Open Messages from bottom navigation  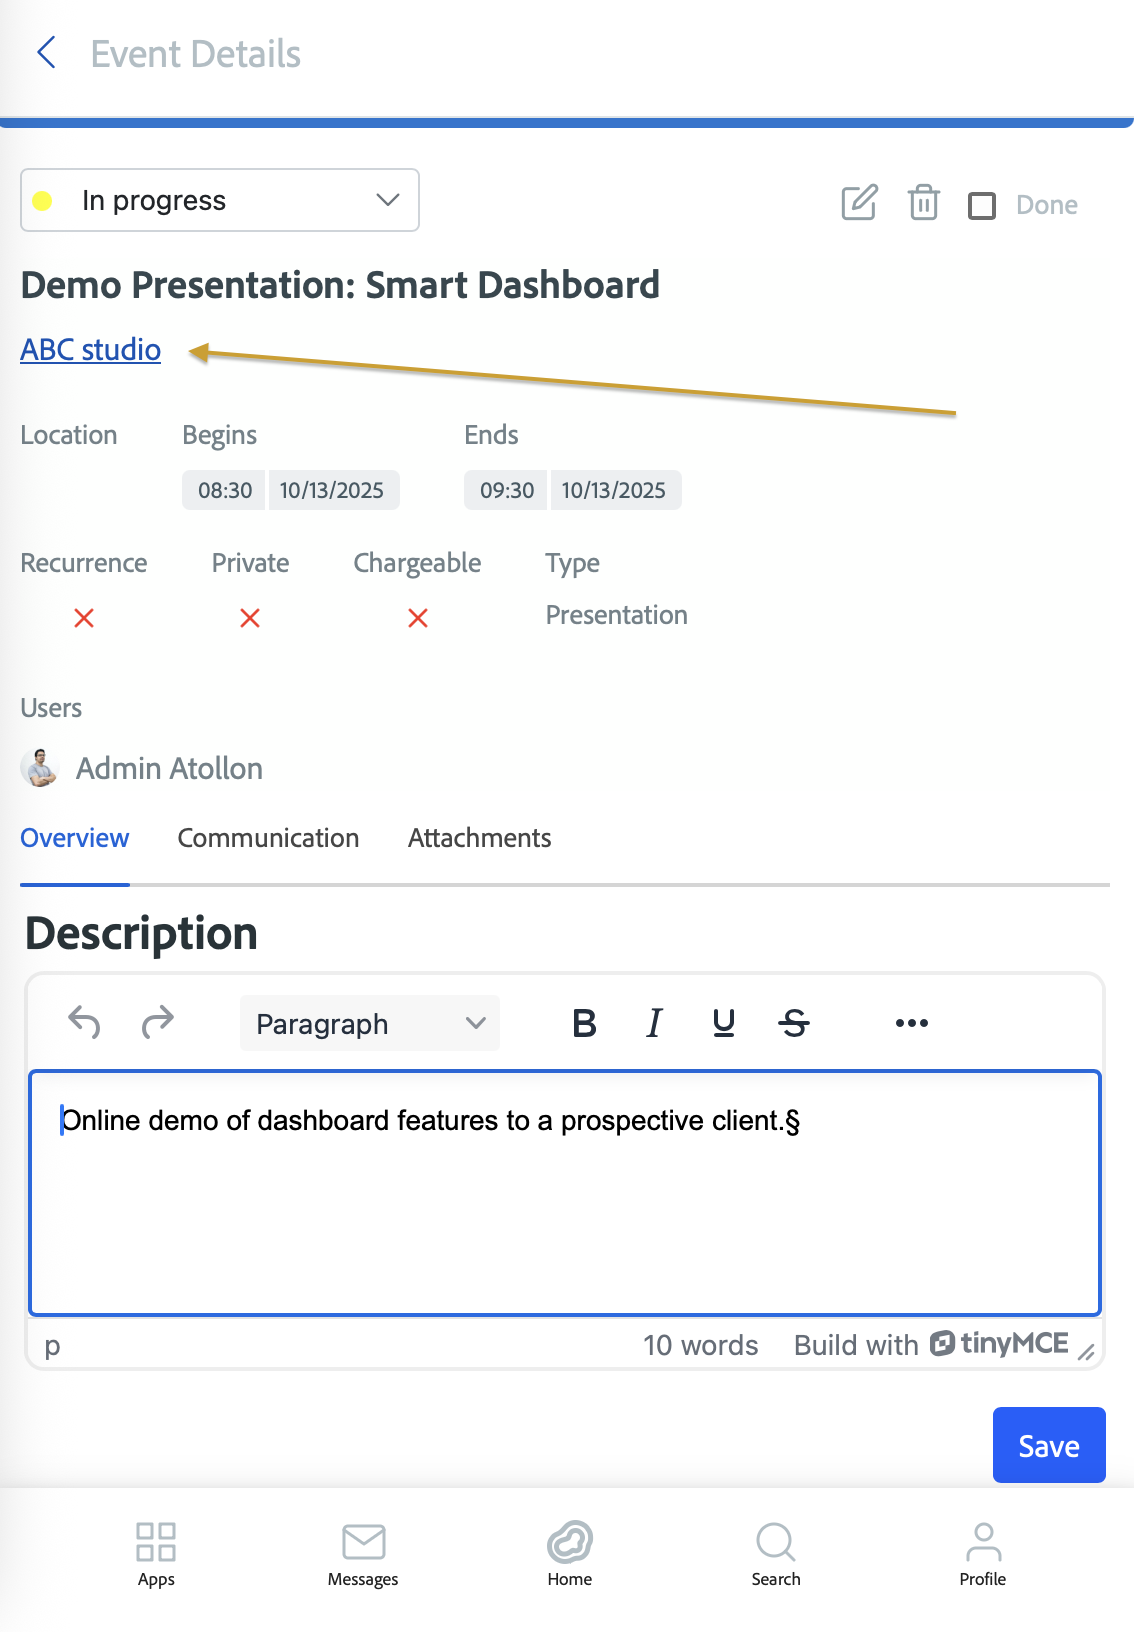click(x=363, y=1554)
